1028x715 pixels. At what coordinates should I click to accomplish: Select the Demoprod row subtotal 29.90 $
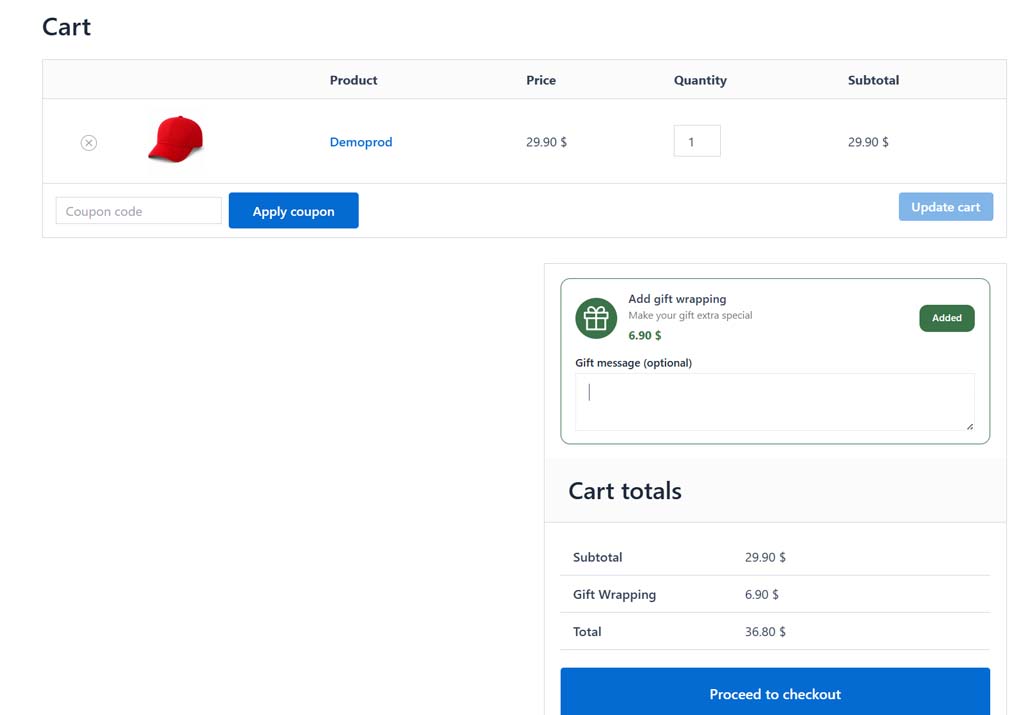tap(868, 142)
